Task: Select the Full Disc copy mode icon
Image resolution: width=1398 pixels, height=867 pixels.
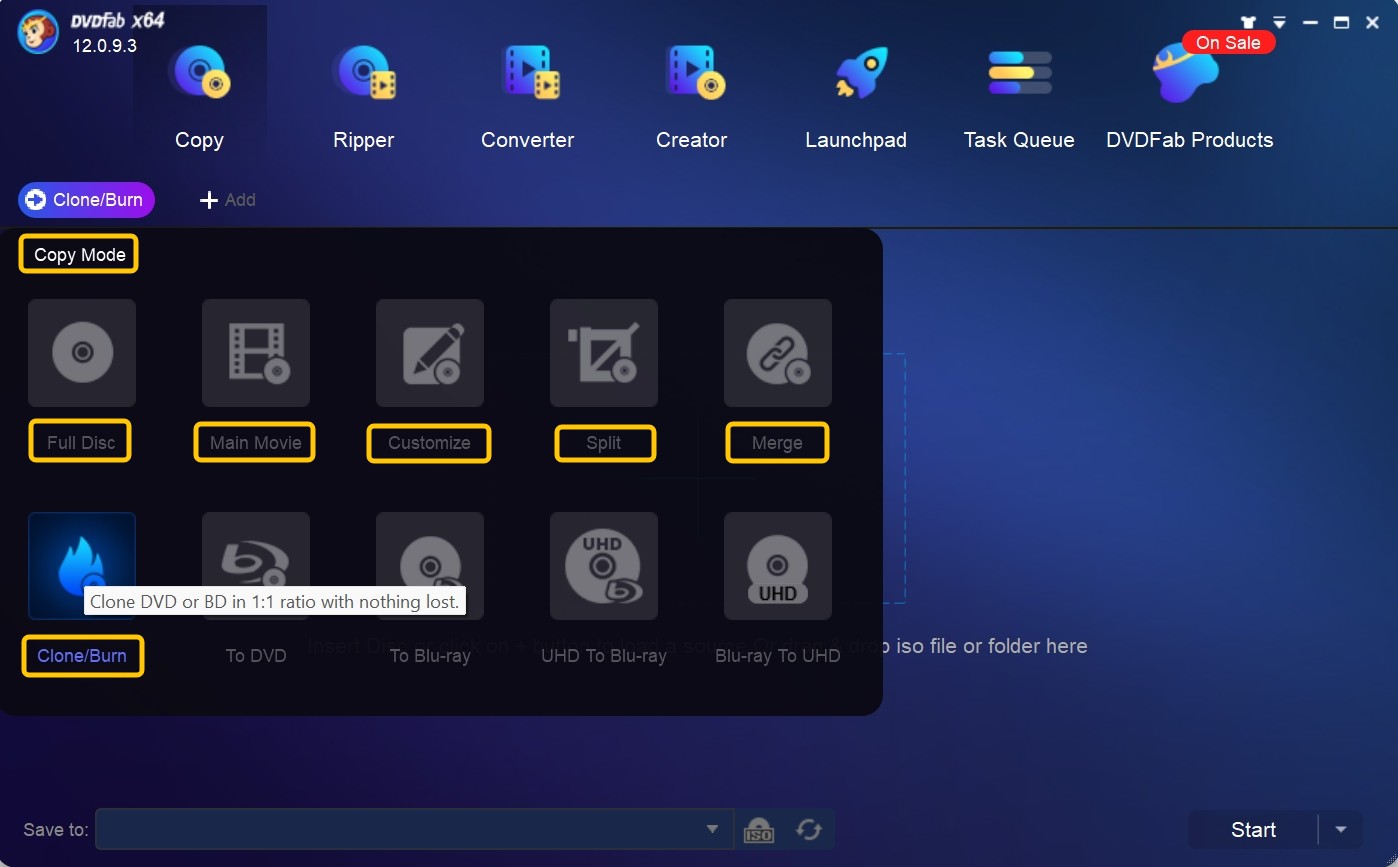Action: coord(82,353)
